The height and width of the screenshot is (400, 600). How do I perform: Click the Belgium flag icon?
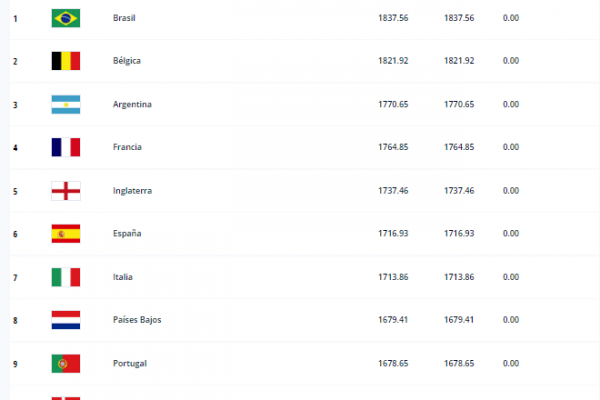[66, 61]
